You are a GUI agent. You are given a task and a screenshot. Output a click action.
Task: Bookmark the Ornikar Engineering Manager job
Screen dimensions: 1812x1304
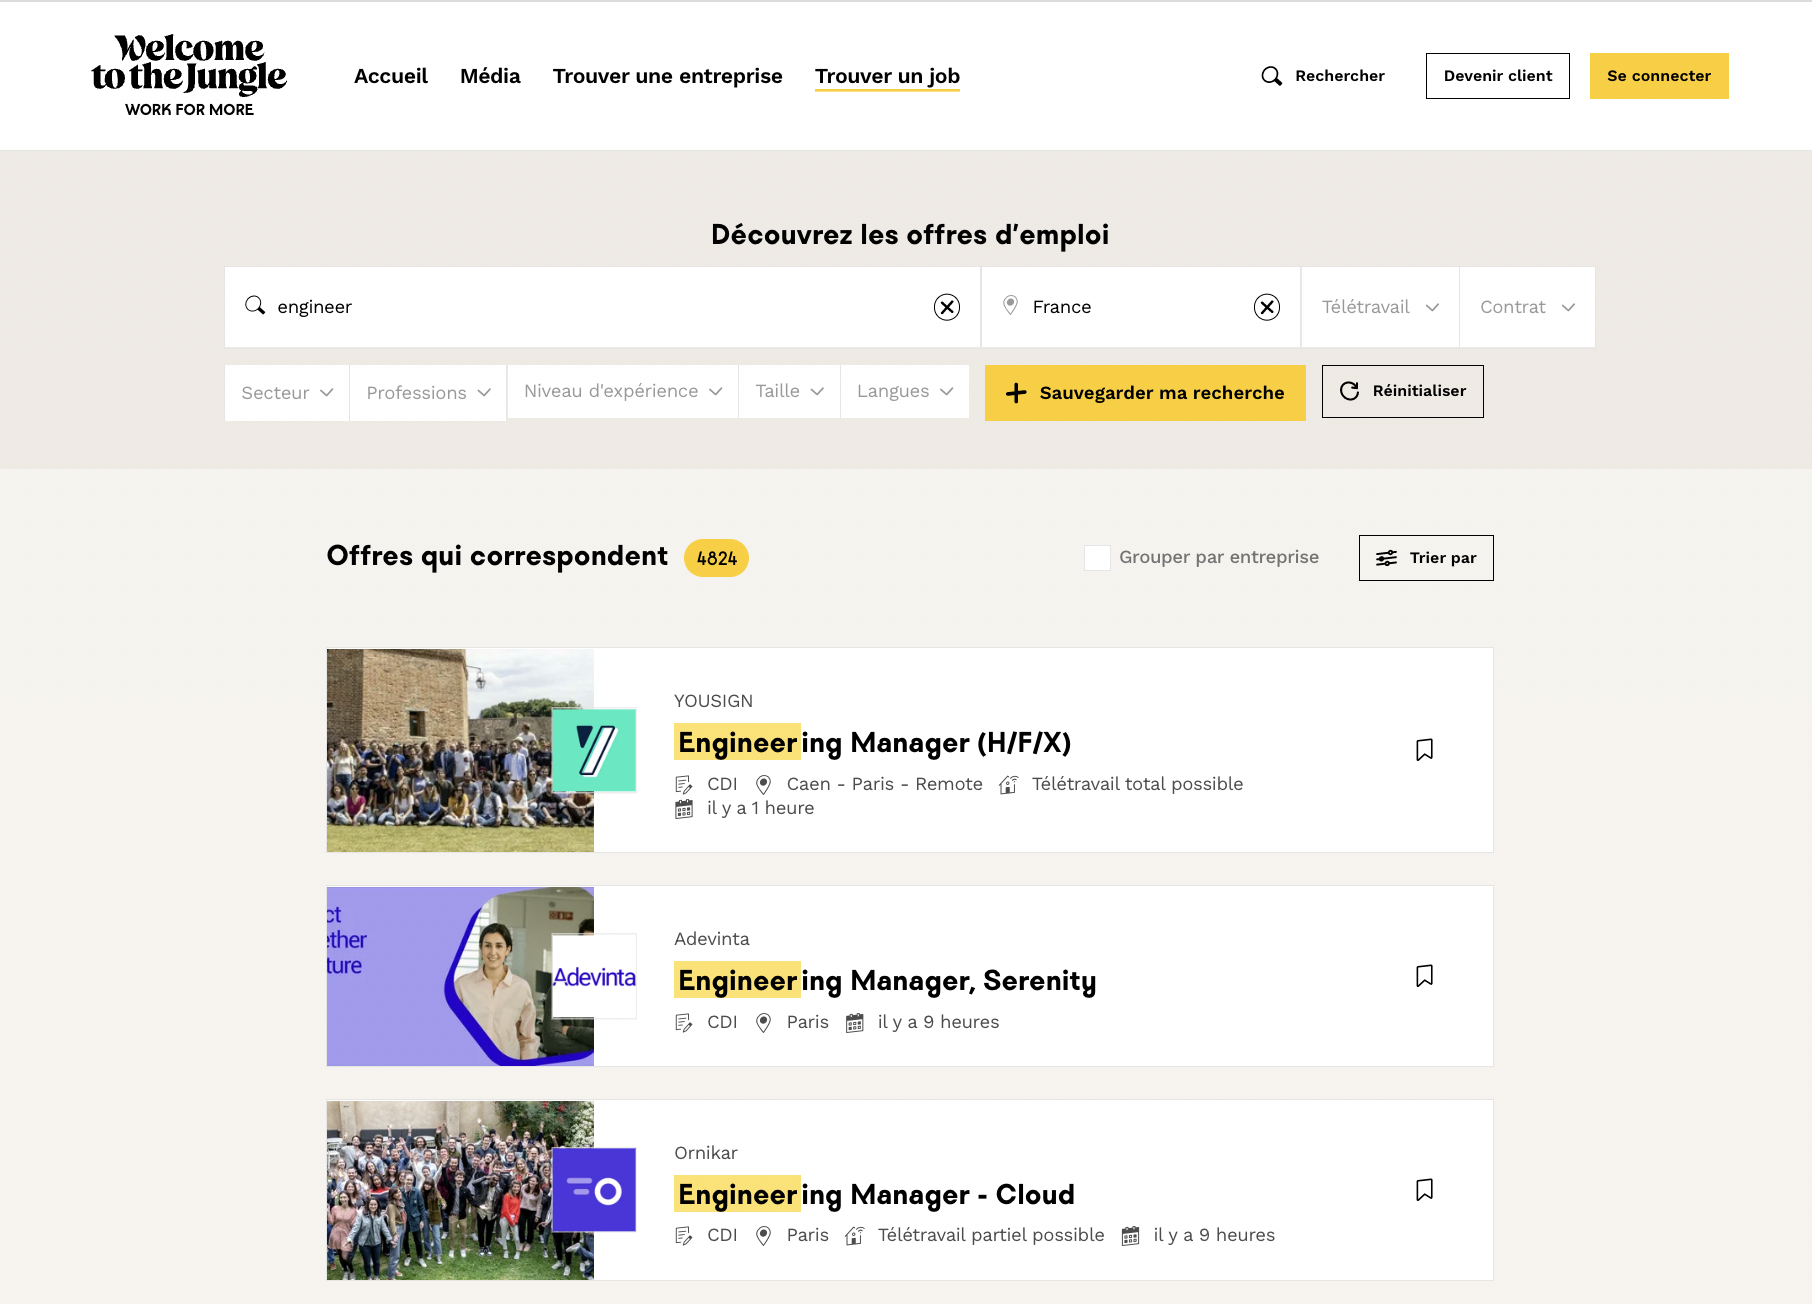pos(1424,1190)
